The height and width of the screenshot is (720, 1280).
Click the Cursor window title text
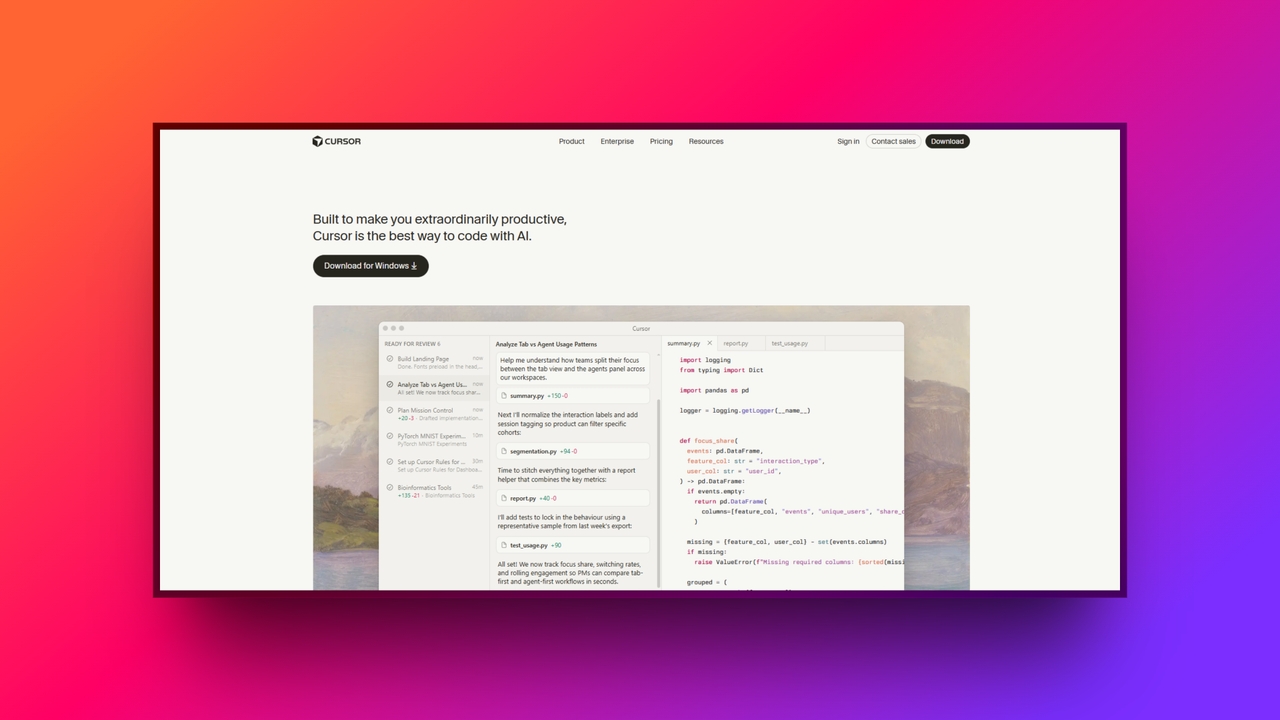[x=641, y=328]
